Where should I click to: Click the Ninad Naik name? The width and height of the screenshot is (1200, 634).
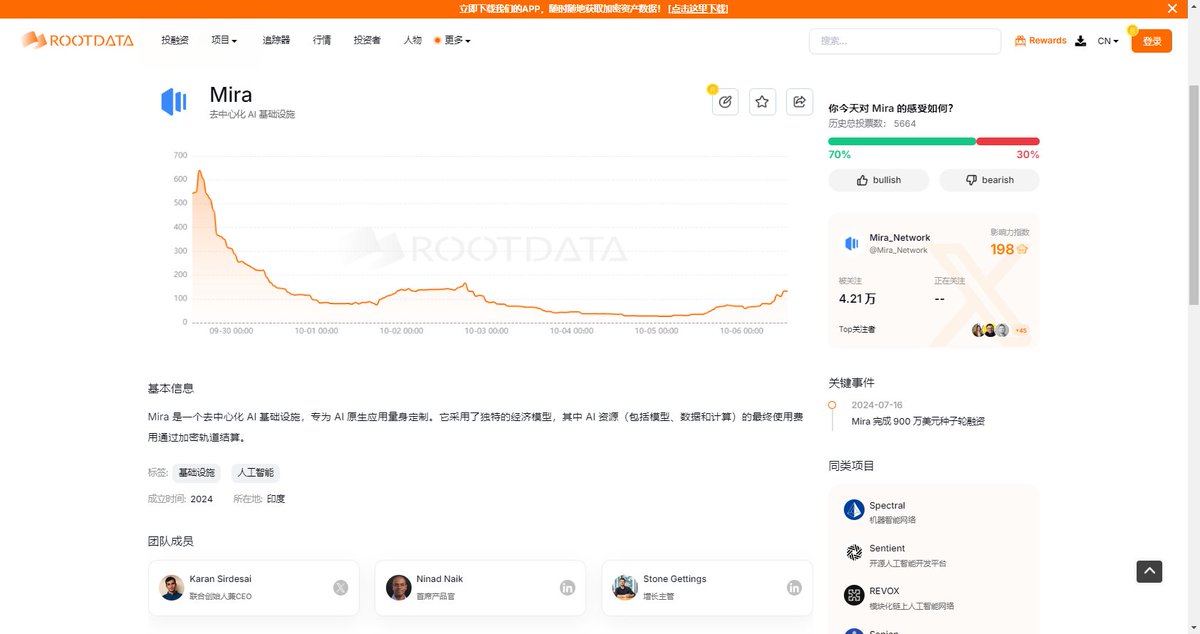click(440, 579)
